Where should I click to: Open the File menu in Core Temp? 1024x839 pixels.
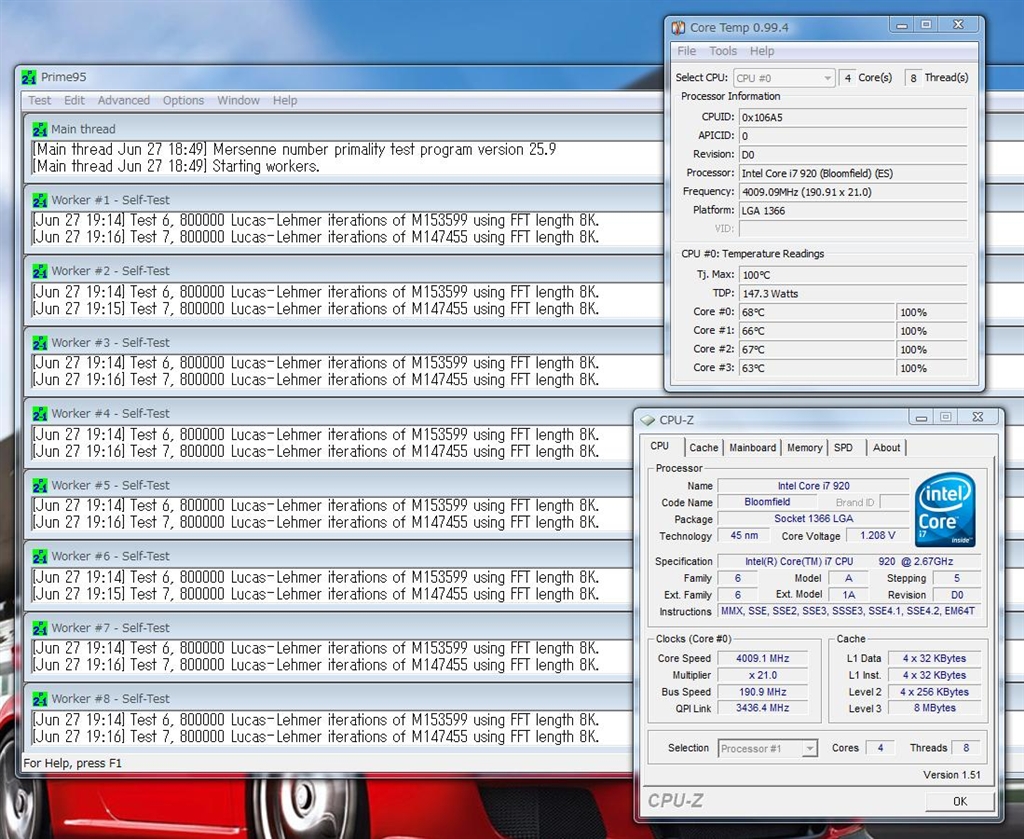[x=686, y=51]
